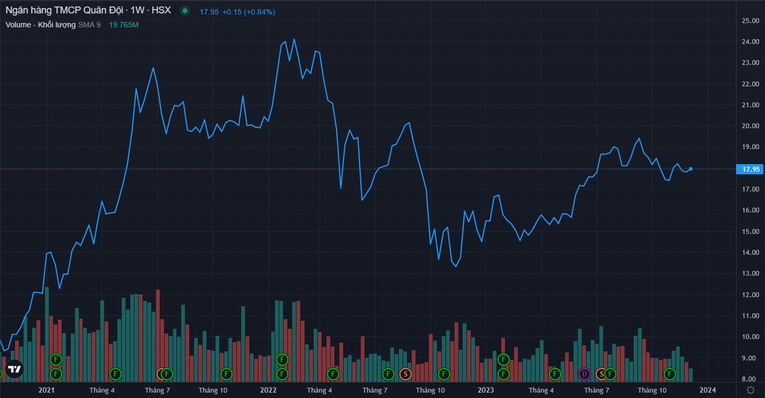
Task: Click upper stacked F marker after 2023 label
Action: click(x=503, y=360)
